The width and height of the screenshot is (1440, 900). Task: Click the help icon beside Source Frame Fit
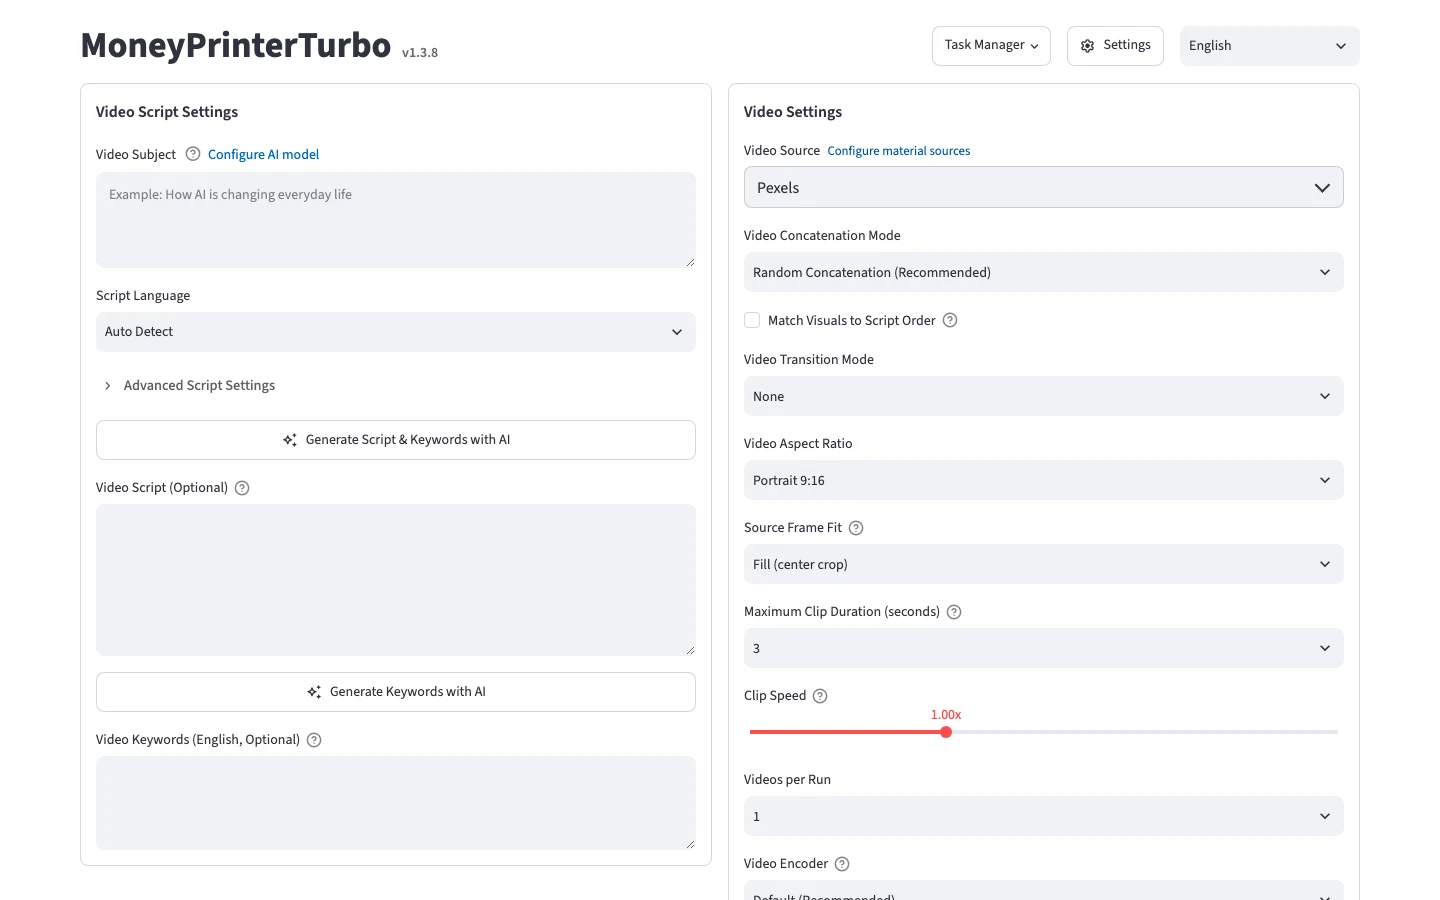pyautogui.click(x=856, y=528)
